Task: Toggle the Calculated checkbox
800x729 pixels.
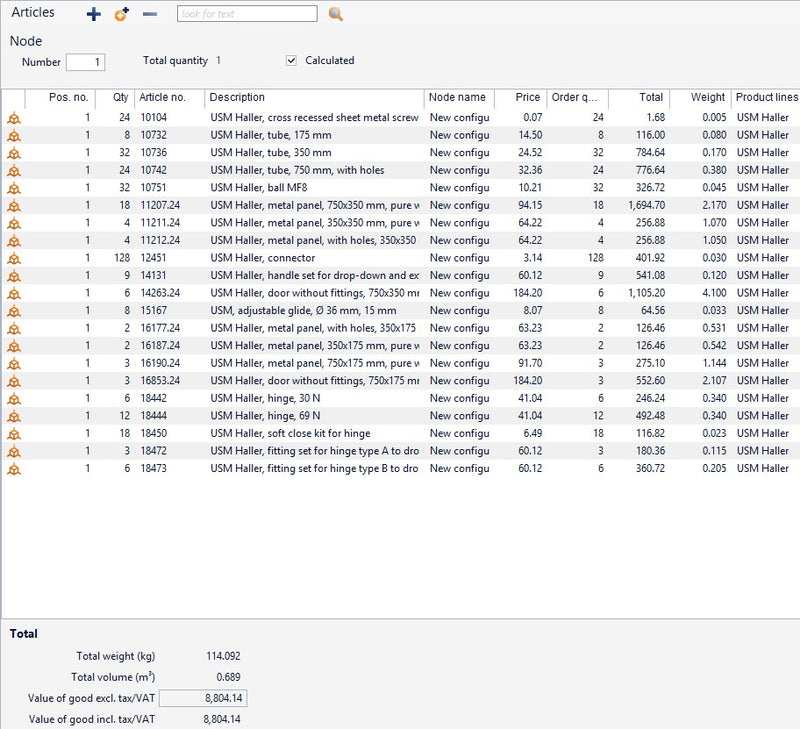Action: coord(291,61)
